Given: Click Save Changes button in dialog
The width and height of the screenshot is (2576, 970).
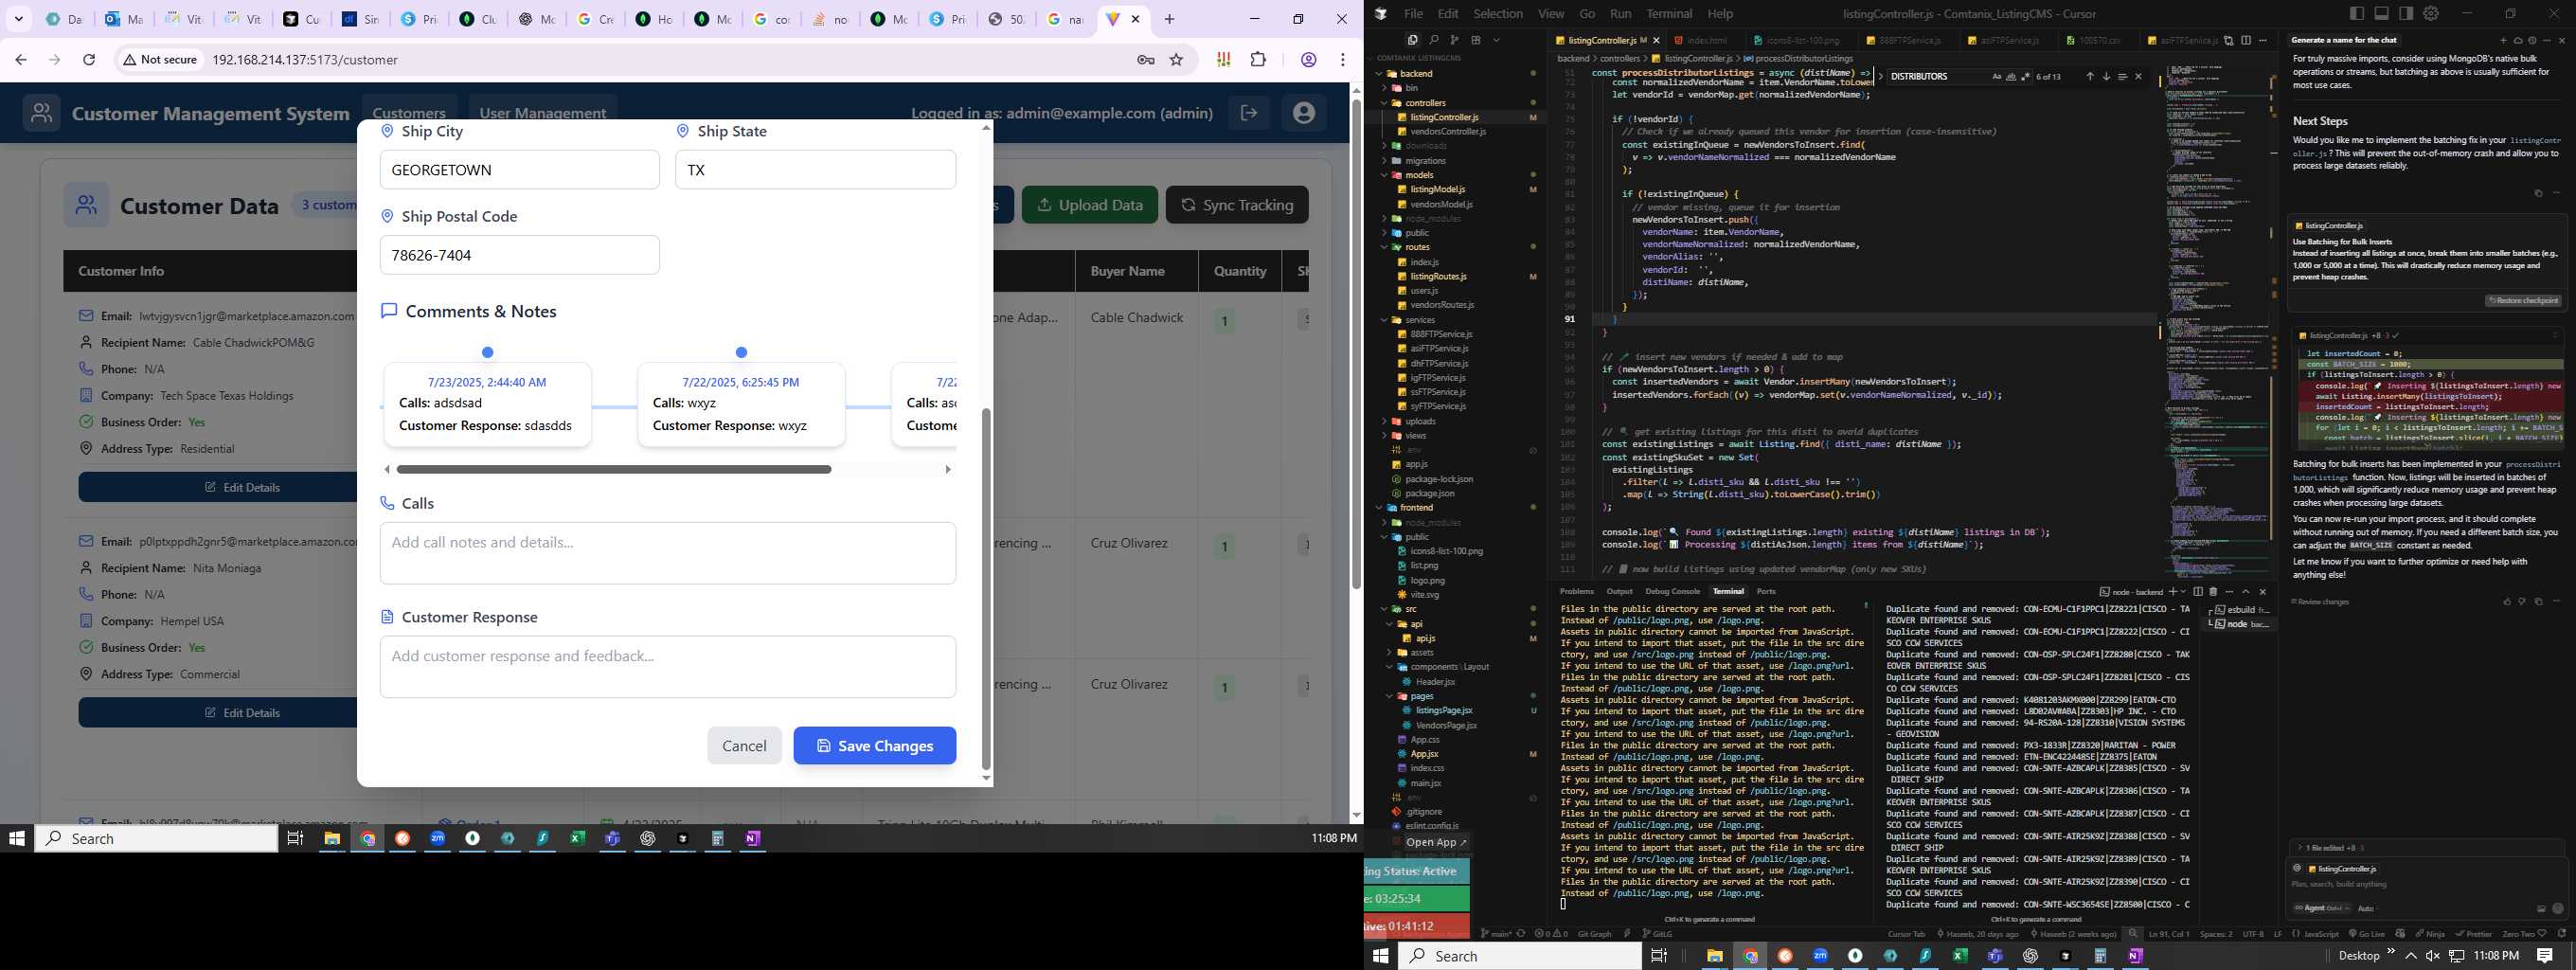Looking at the screenshot, I should pyautogui.click(x=875, y=746).
